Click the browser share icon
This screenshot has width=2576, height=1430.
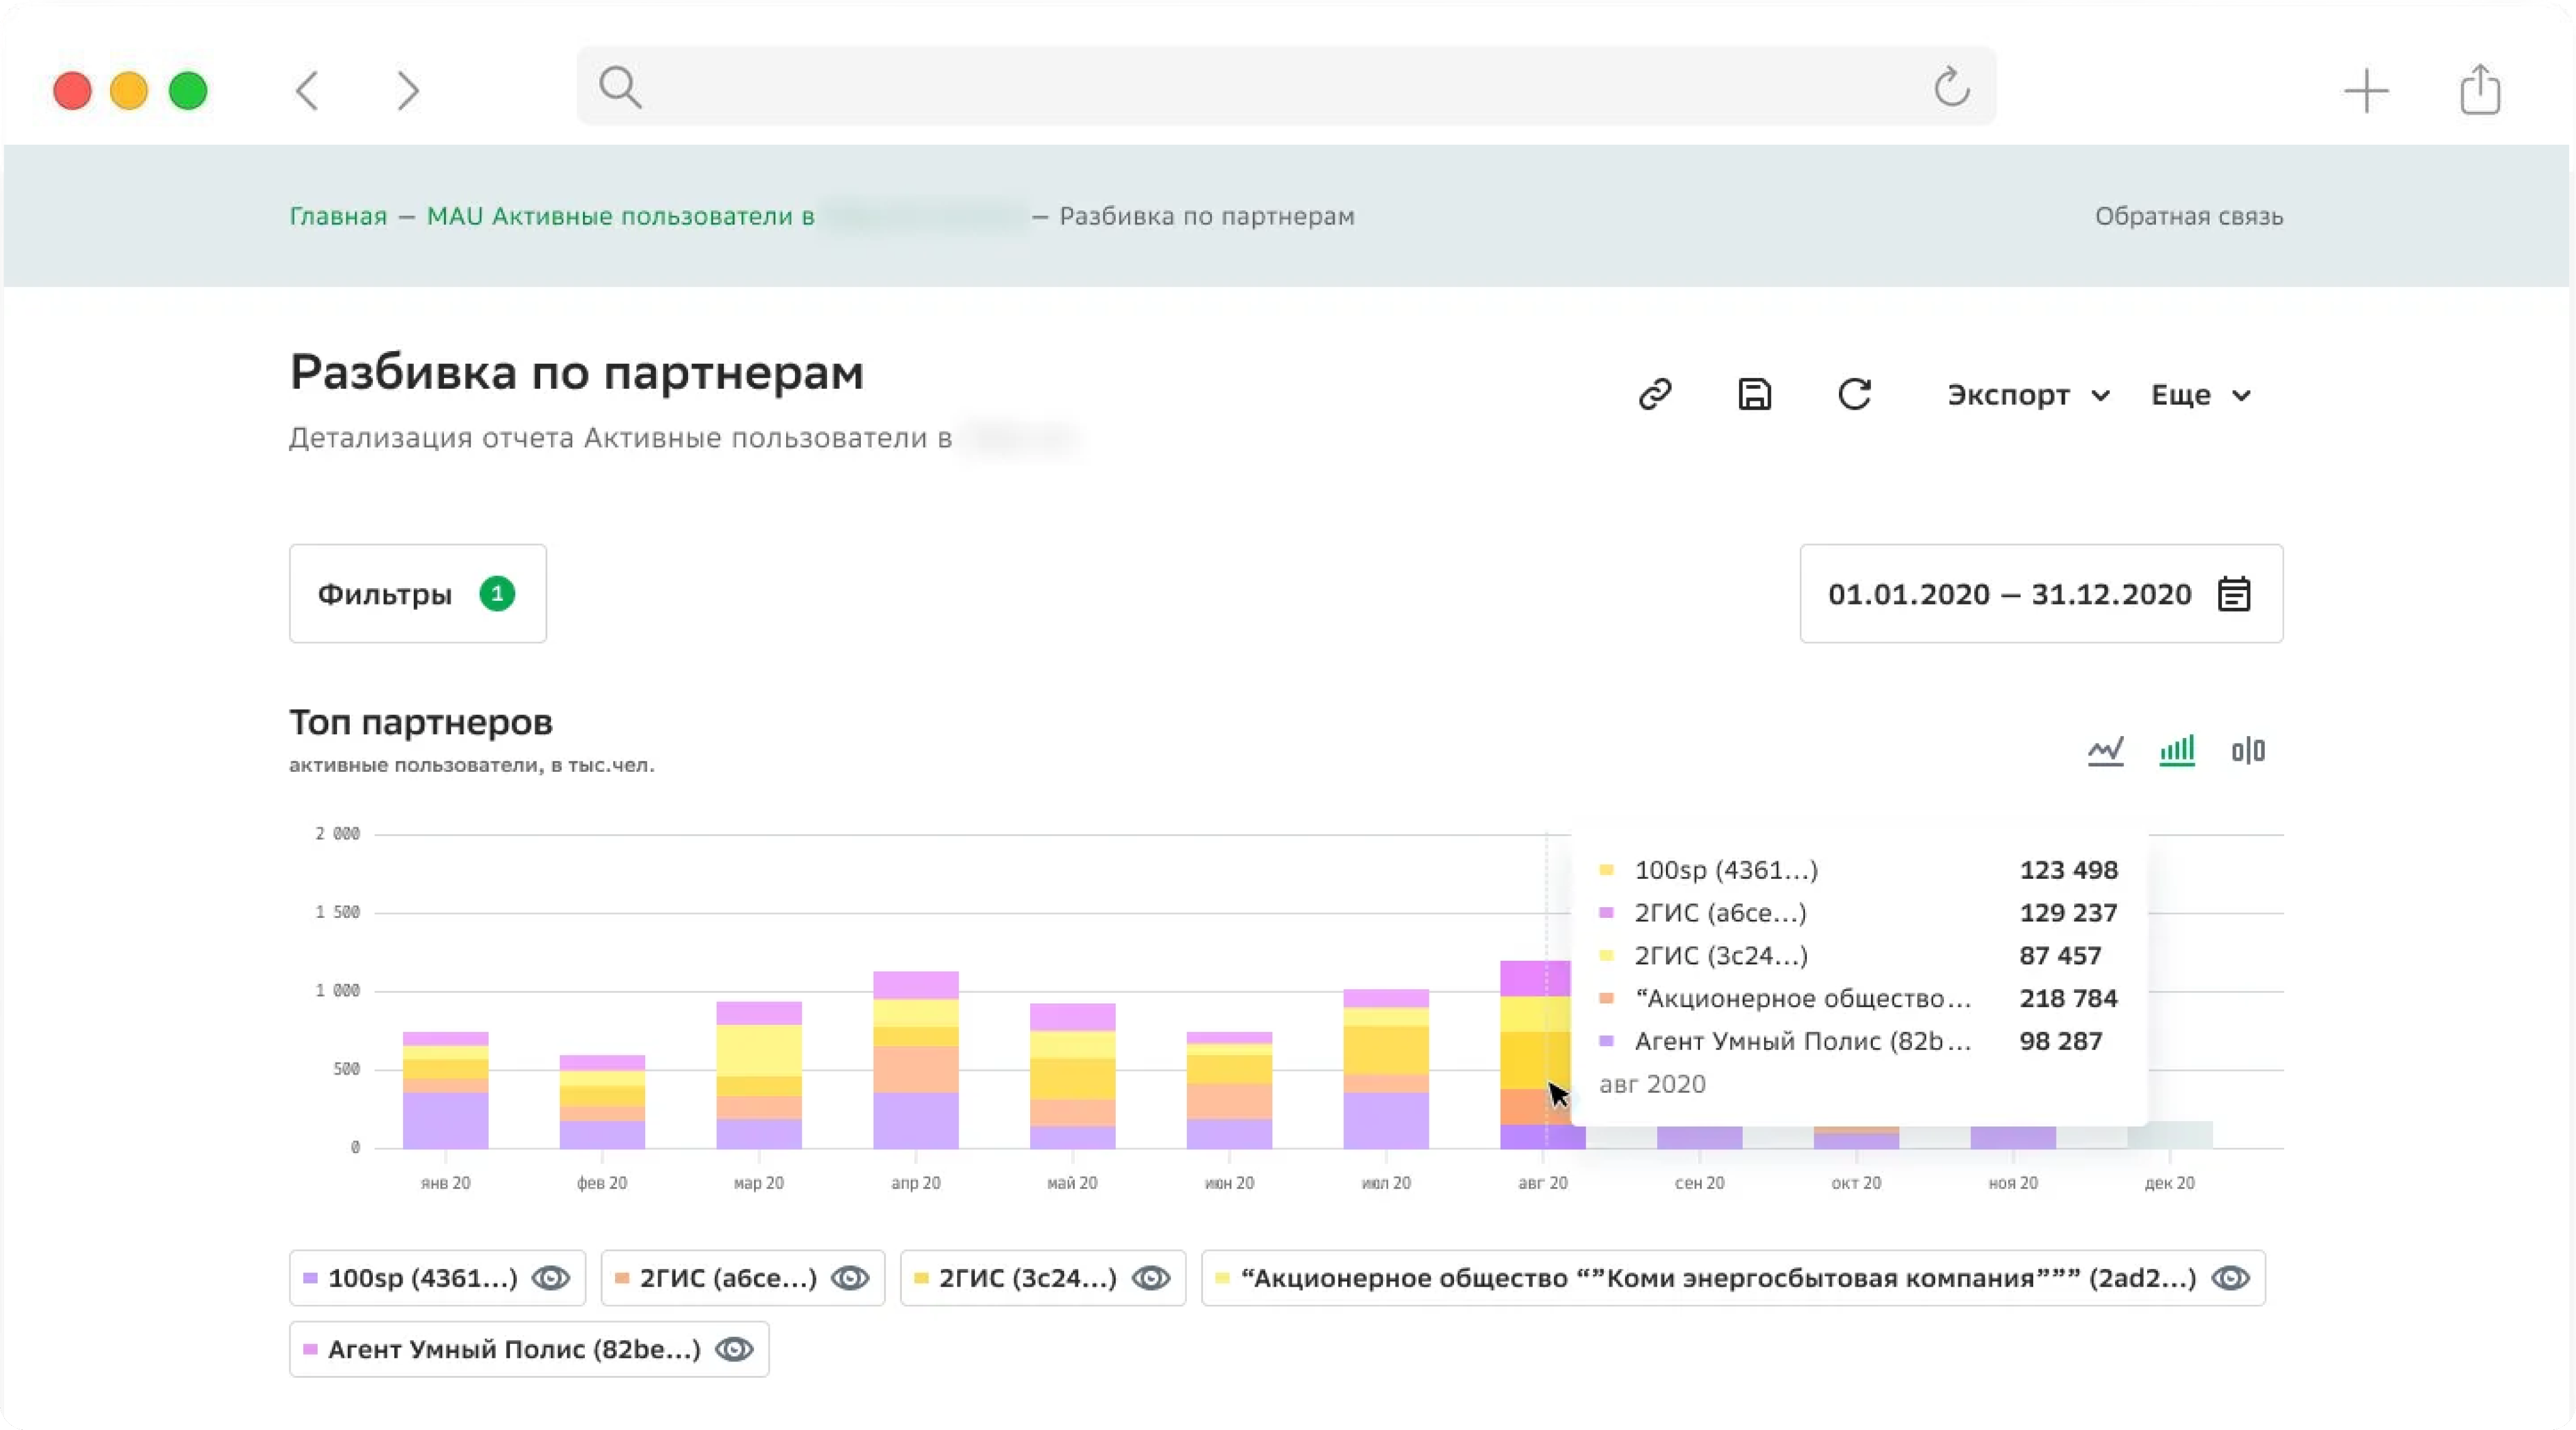pyautogui.click(x=2480, y=90)
